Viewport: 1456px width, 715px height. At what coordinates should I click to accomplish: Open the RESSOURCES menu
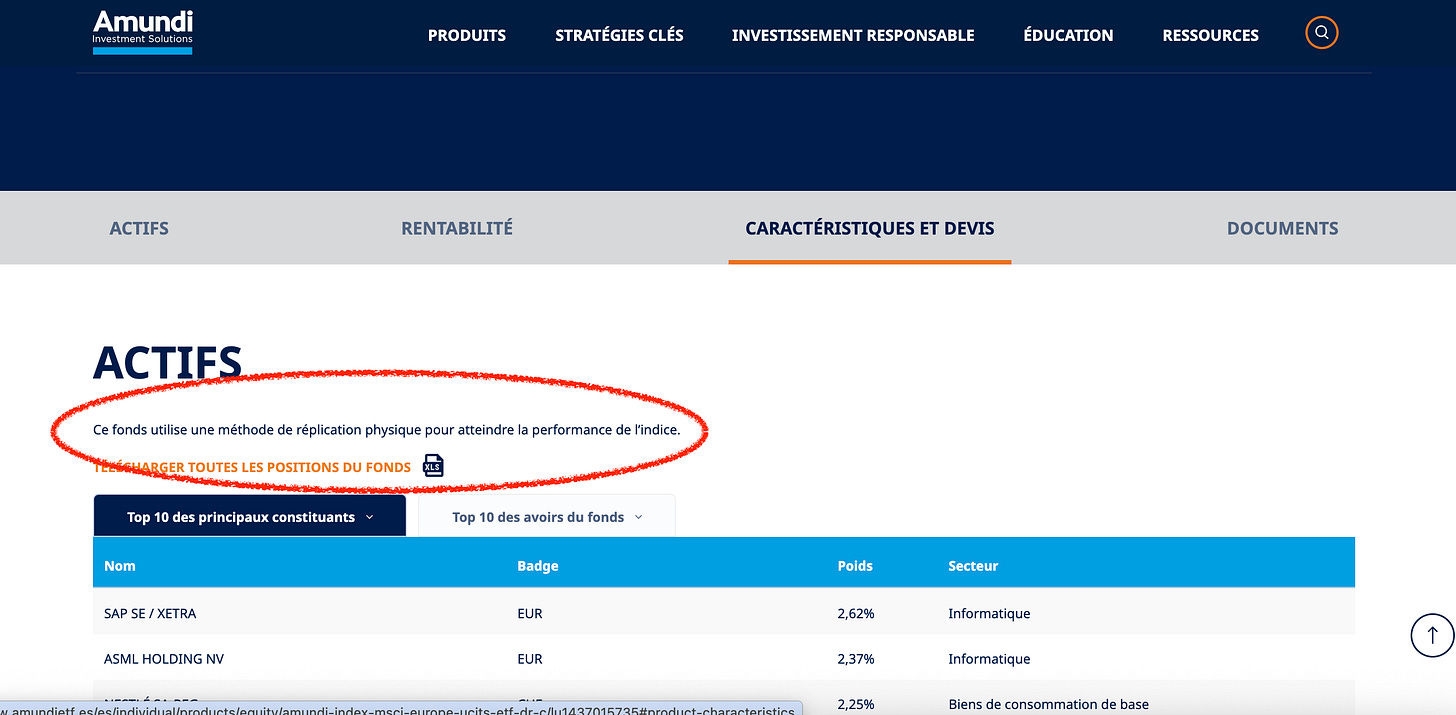coord(1210,35)
